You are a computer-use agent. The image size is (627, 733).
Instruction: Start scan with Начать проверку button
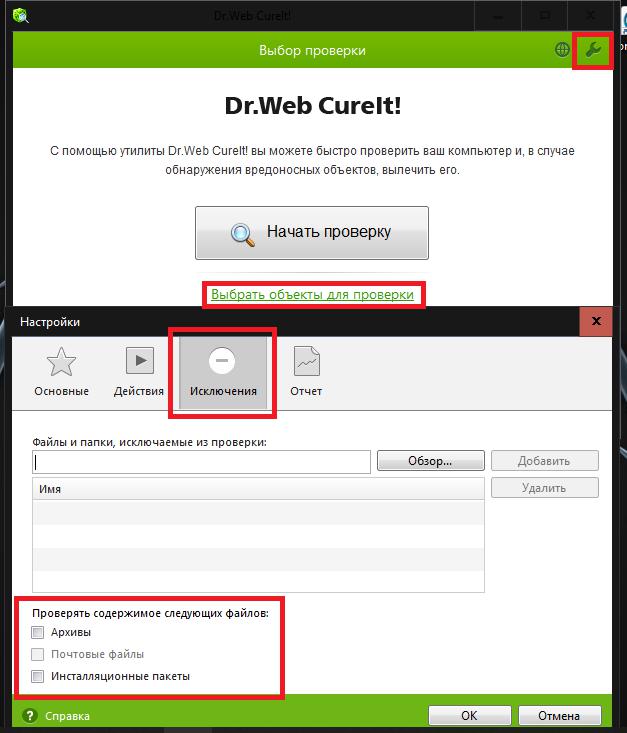[312, 233]
